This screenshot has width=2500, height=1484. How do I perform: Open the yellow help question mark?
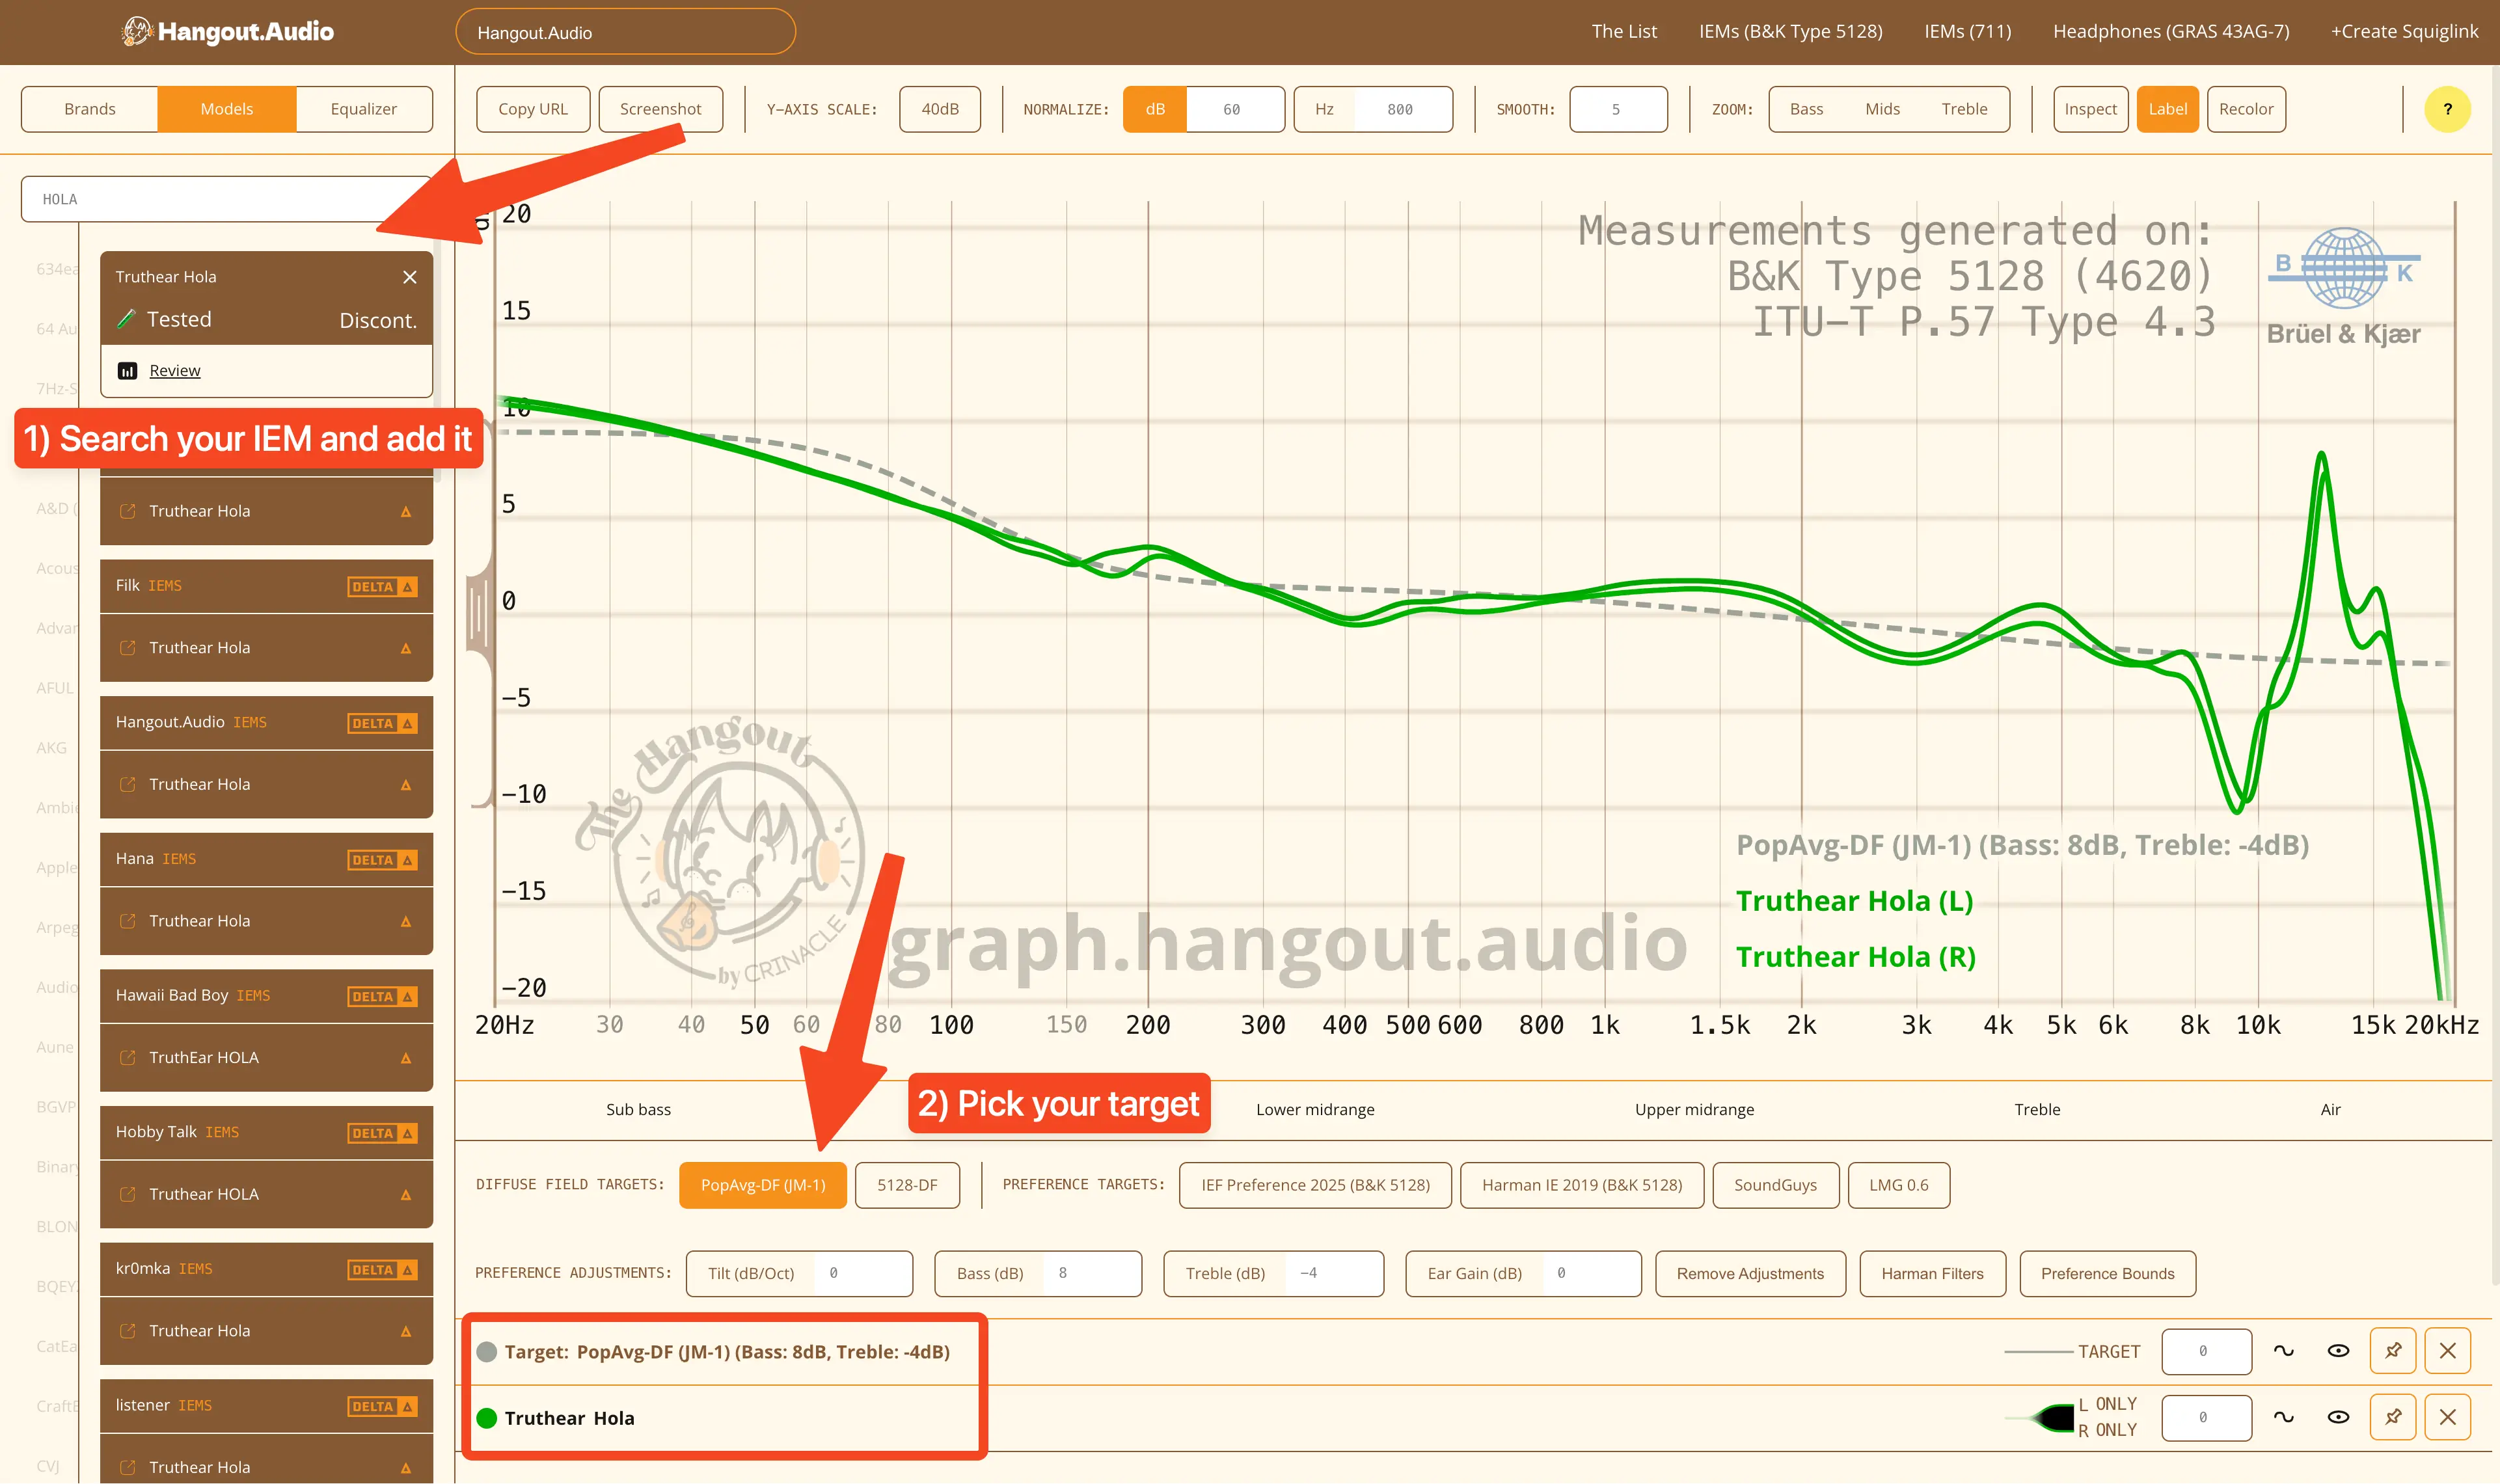2447,109
